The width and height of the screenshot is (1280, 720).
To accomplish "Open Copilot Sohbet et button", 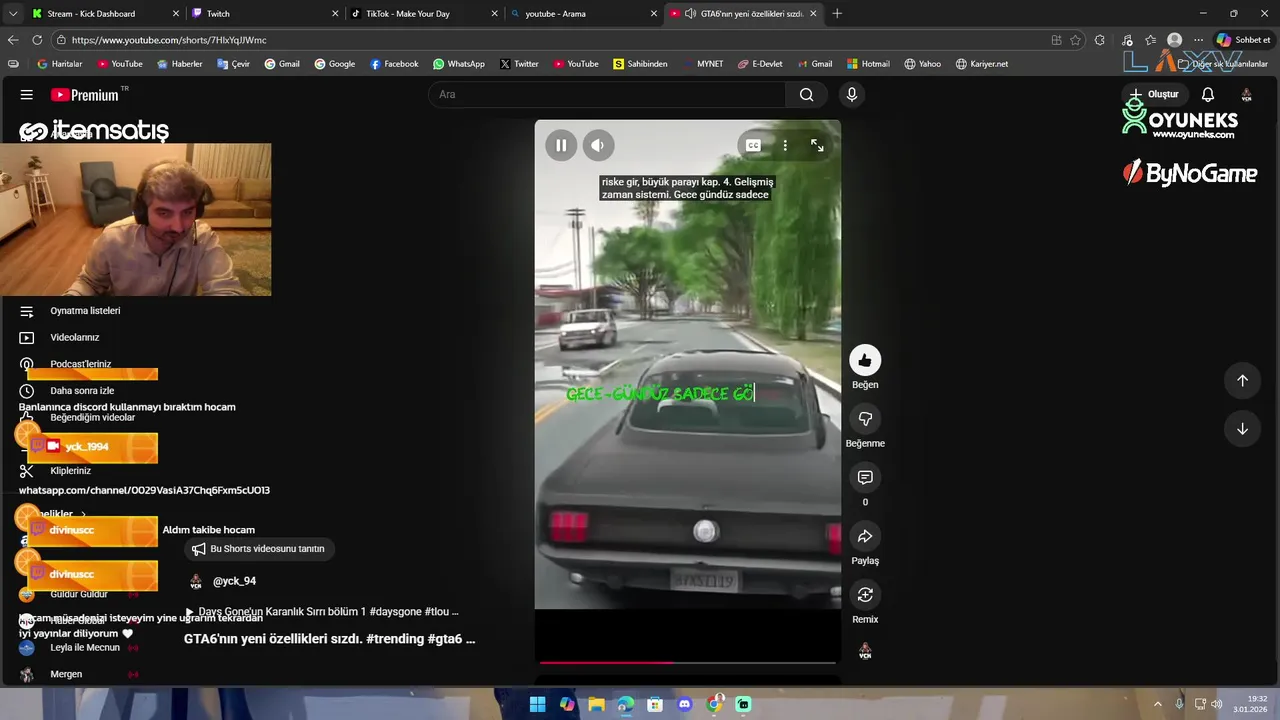I will coord(1244,40).
